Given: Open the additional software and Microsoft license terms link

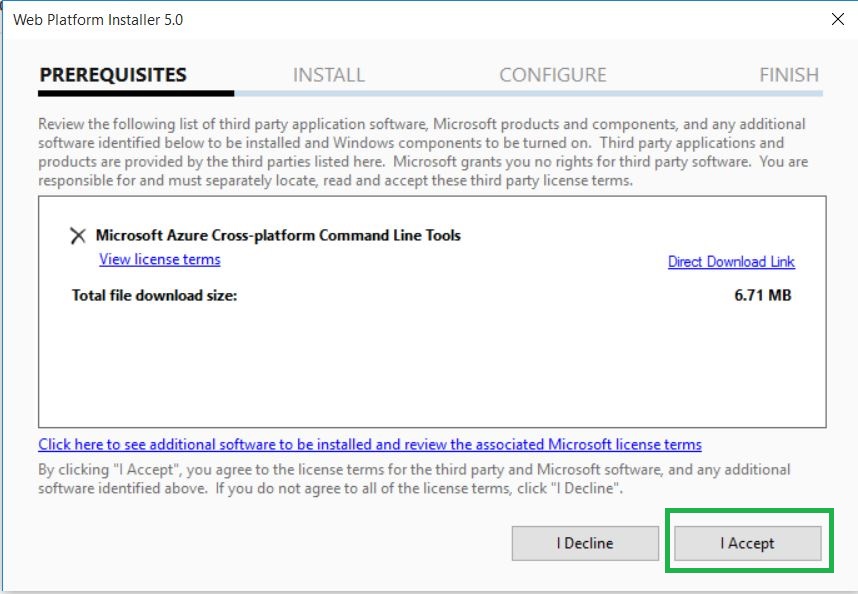Looking at the screenshot, I should (370, 444).
